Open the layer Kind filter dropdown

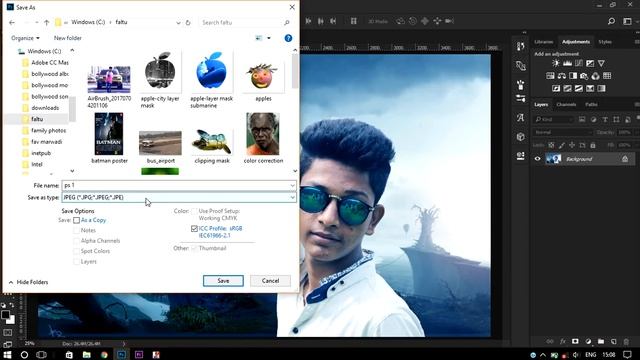(x=553, y=119)
